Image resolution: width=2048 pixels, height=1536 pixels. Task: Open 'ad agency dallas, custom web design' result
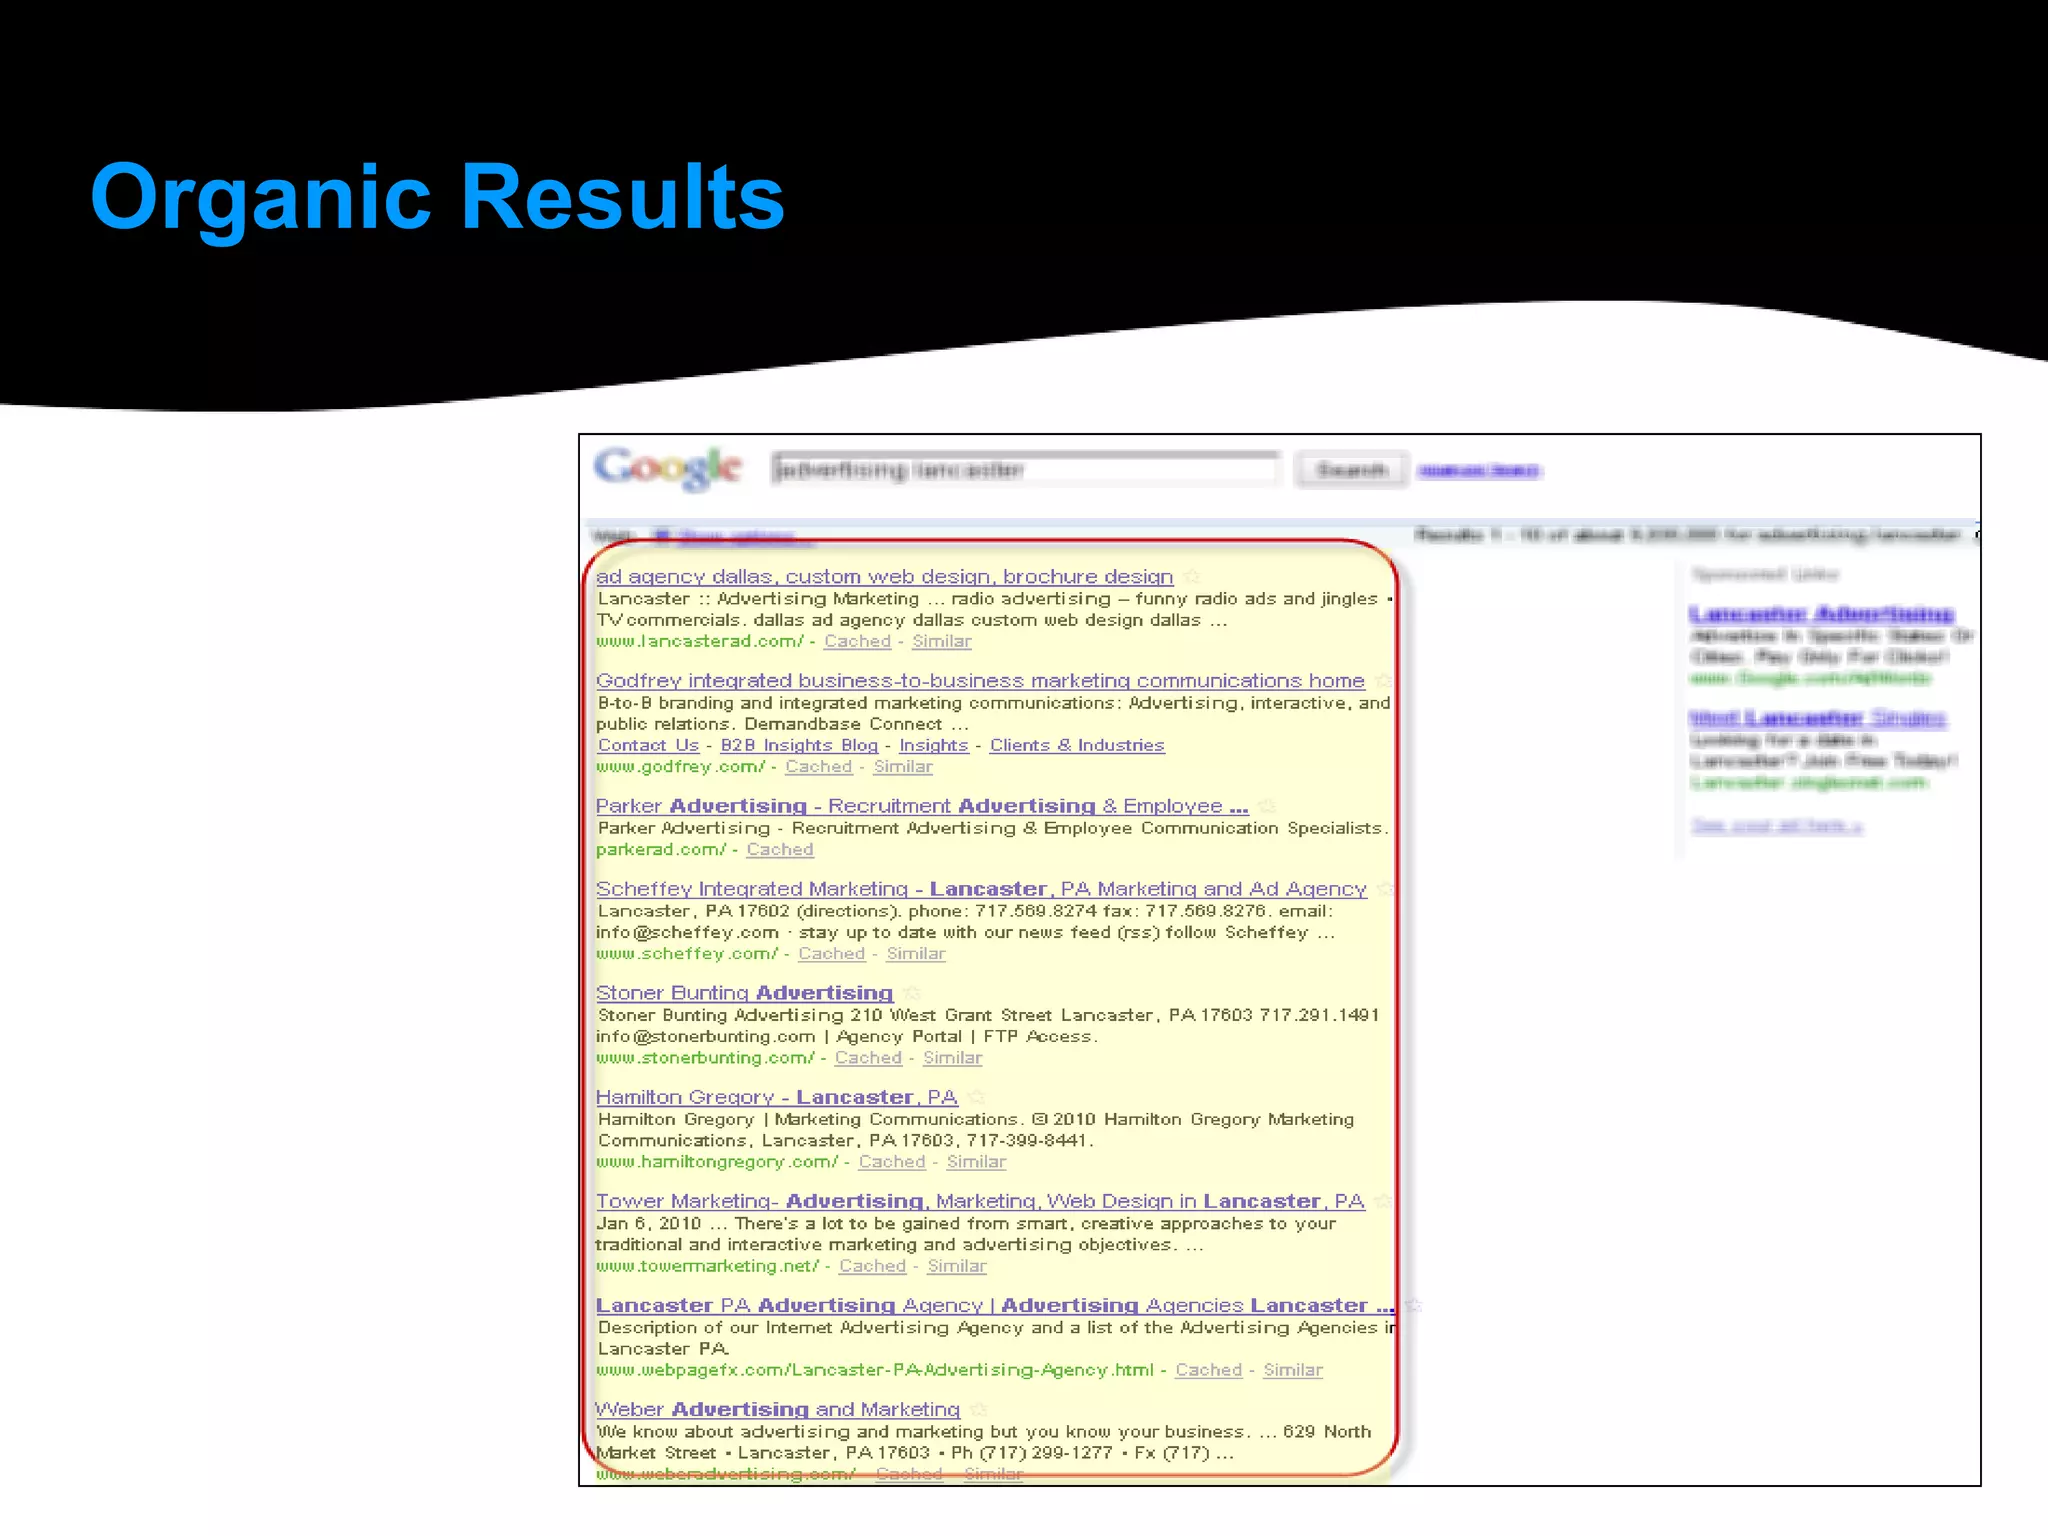[x=884, y=577]
